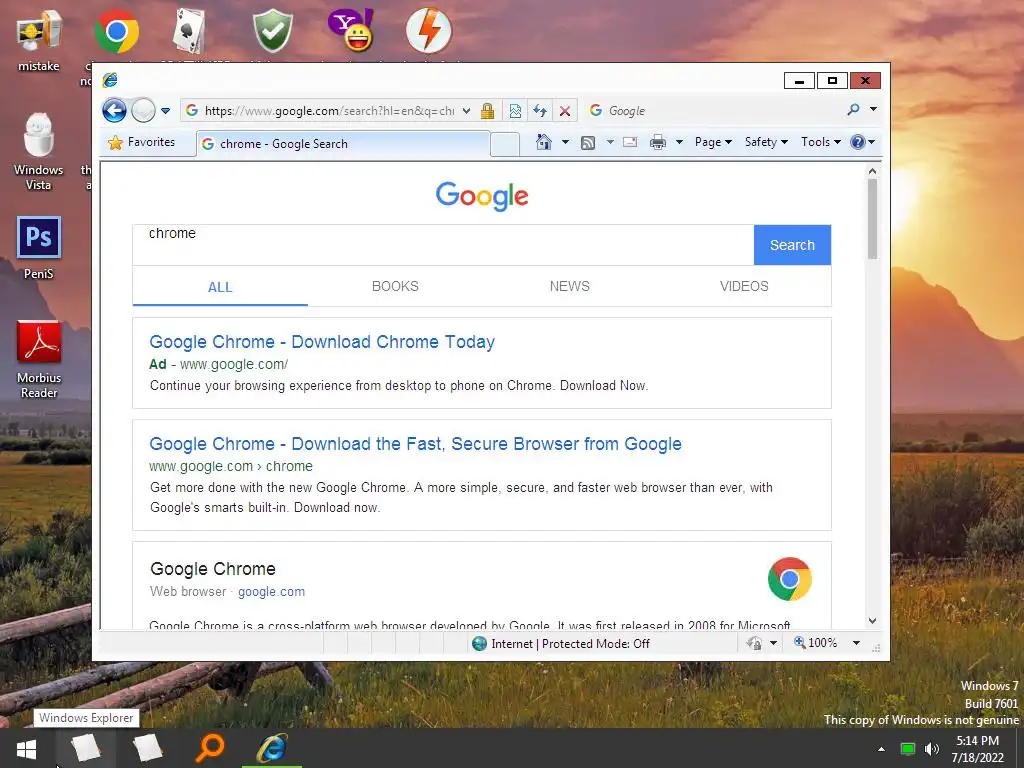Click the green shield checkmark desktop icon
The width and height of the screenshot is (1024, 768).
tap(273, 31)
